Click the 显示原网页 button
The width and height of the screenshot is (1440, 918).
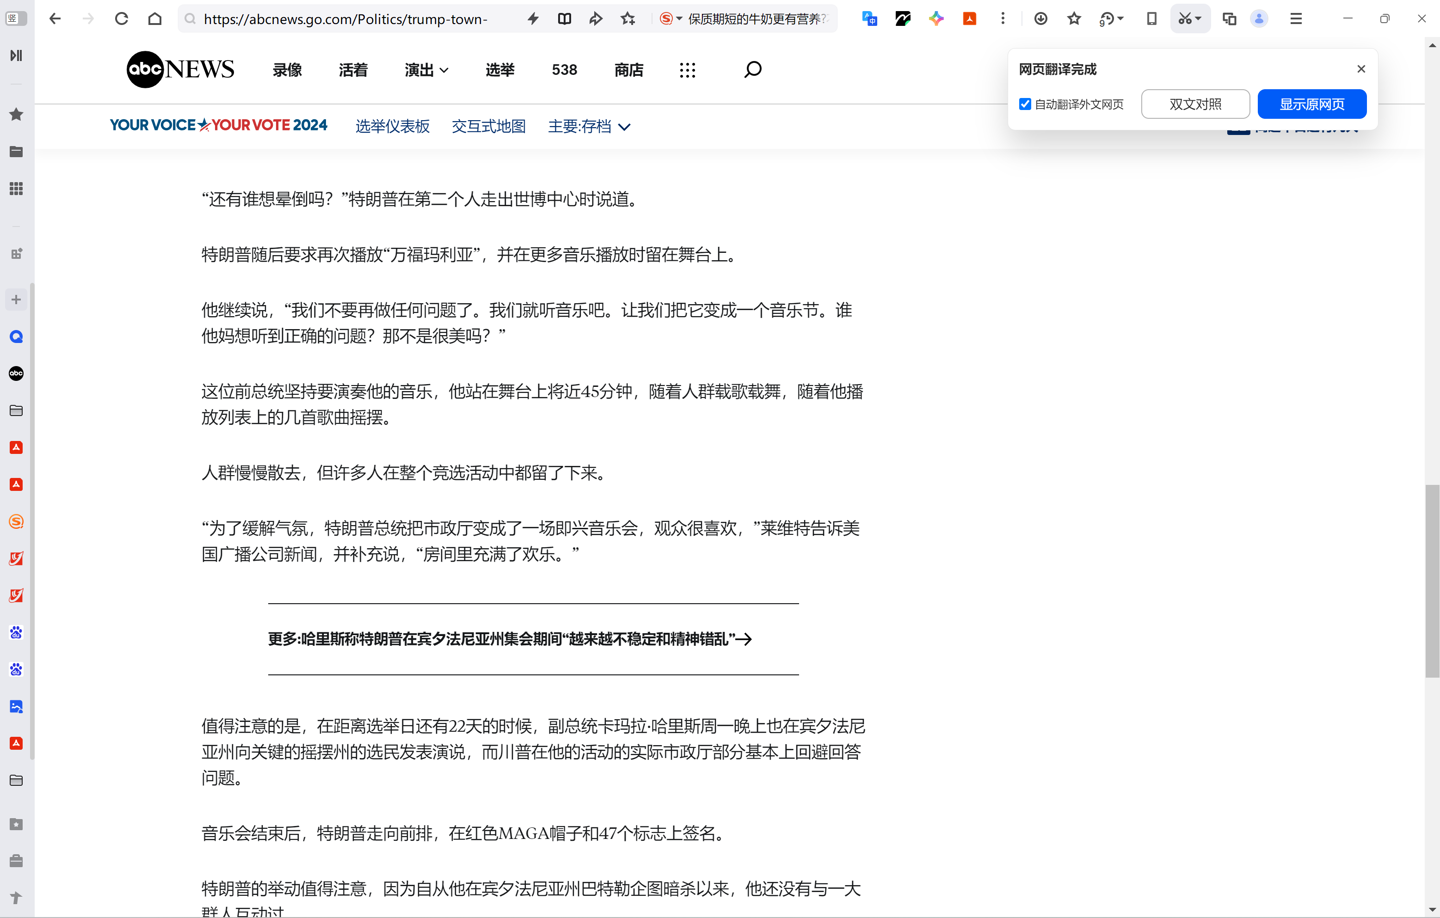(1311, 104)
